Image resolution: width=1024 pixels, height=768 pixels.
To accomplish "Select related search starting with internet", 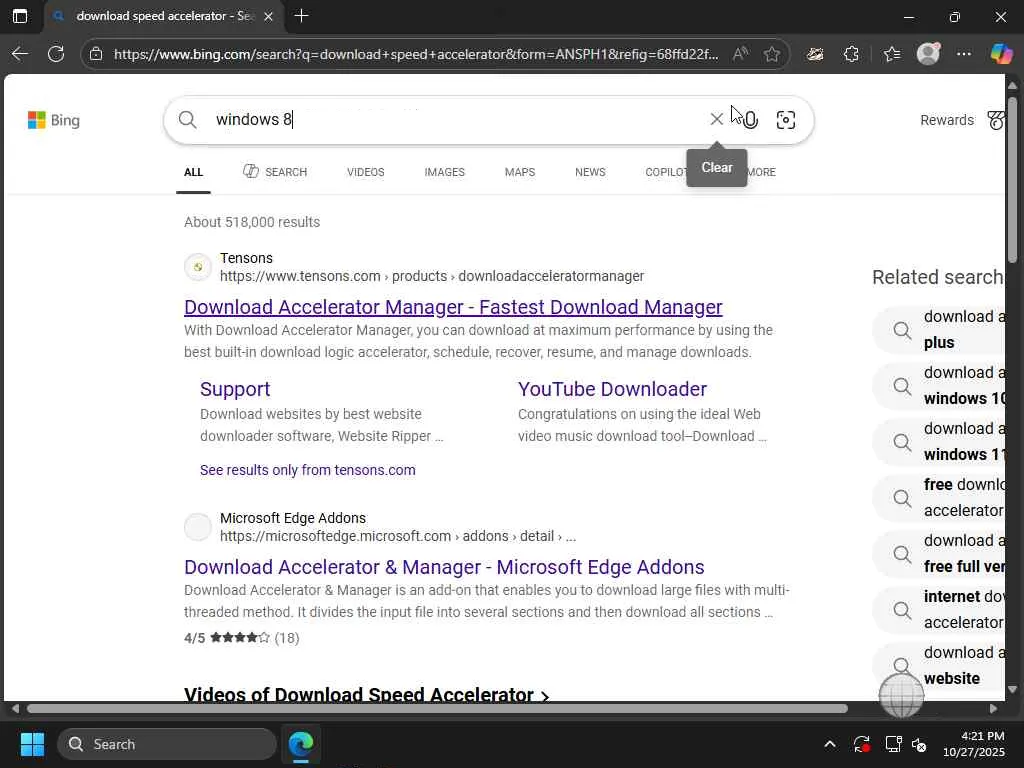I will [938, 610].
